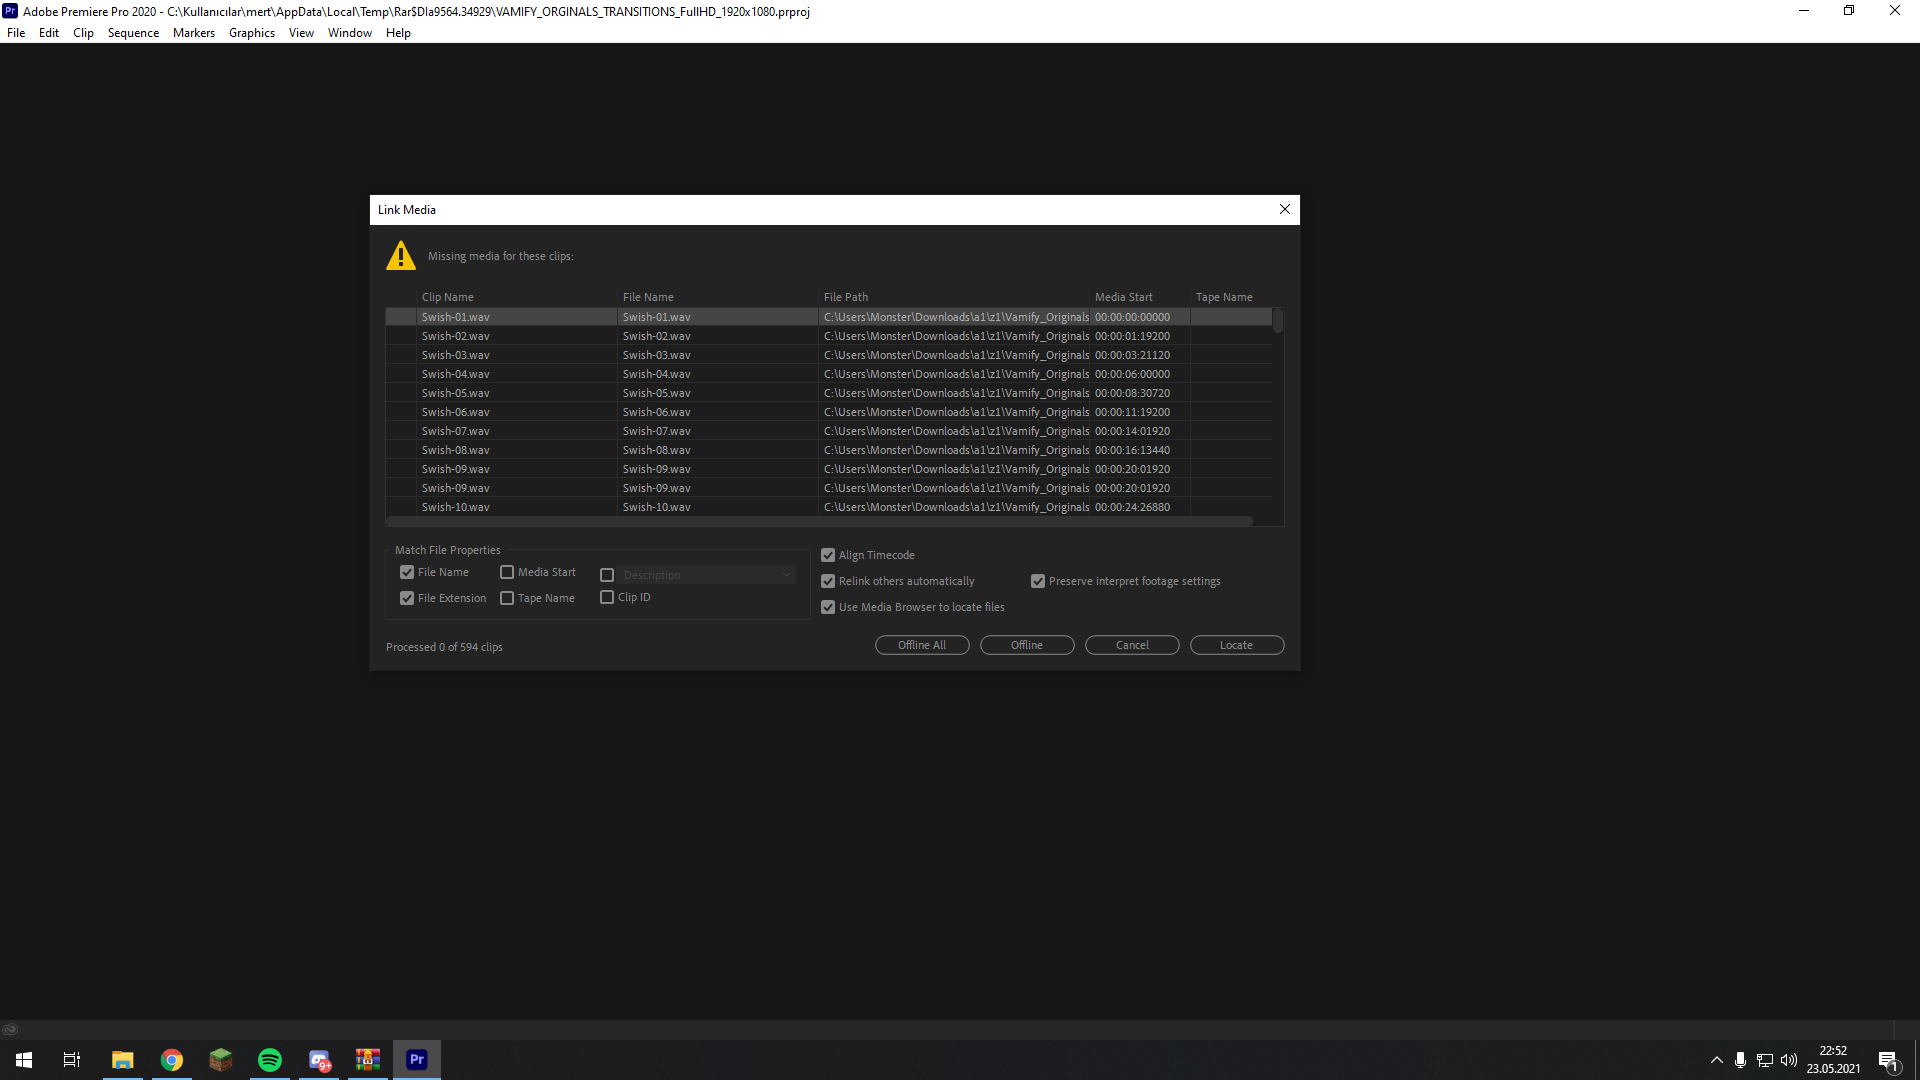Launch Google Chrome from taskbar
The image size is (1920, 1080).
(x=172, y=1060)
